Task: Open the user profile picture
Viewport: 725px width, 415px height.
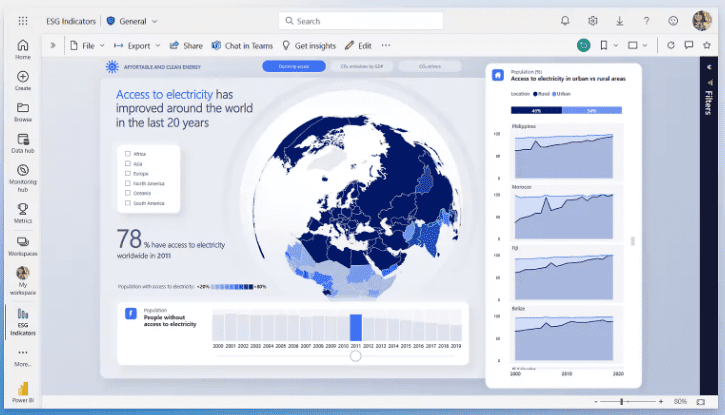Action: [702, 20]
